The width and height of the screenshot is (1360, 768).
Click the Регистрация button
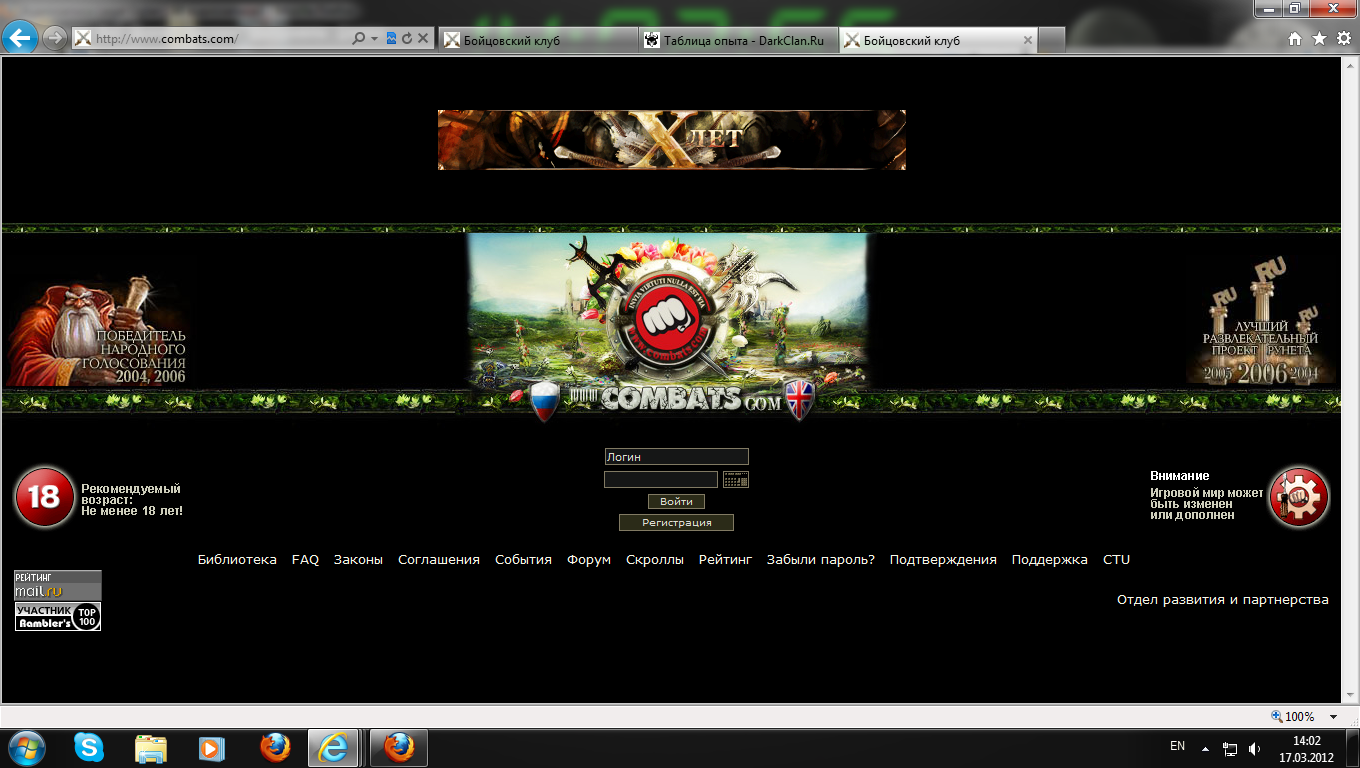coord(676,523)
